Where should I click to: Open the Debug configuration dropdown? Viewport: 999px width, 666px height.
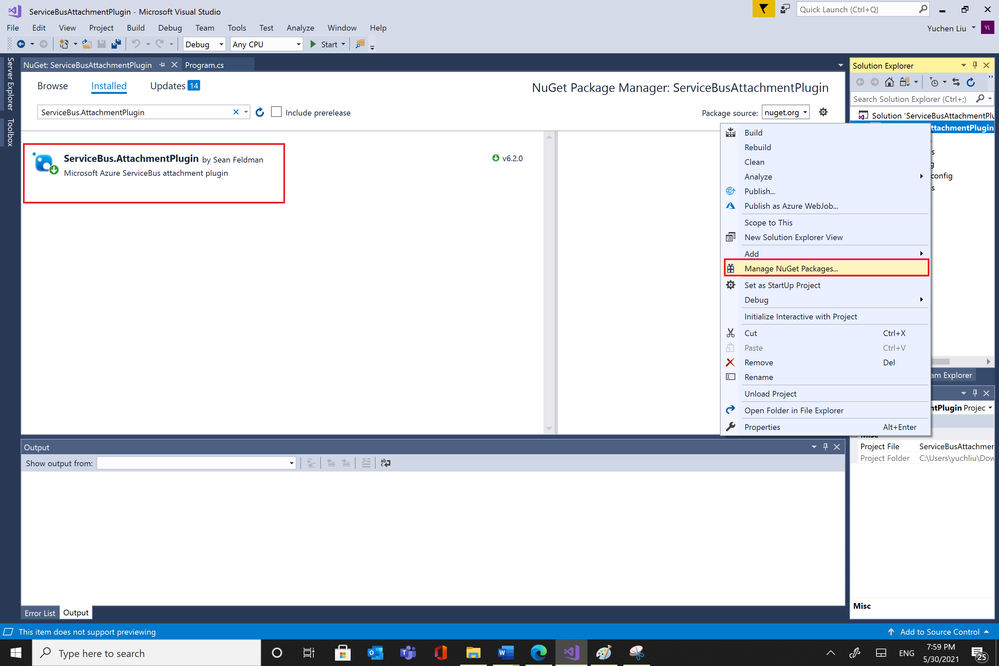[x=204, y=44]
